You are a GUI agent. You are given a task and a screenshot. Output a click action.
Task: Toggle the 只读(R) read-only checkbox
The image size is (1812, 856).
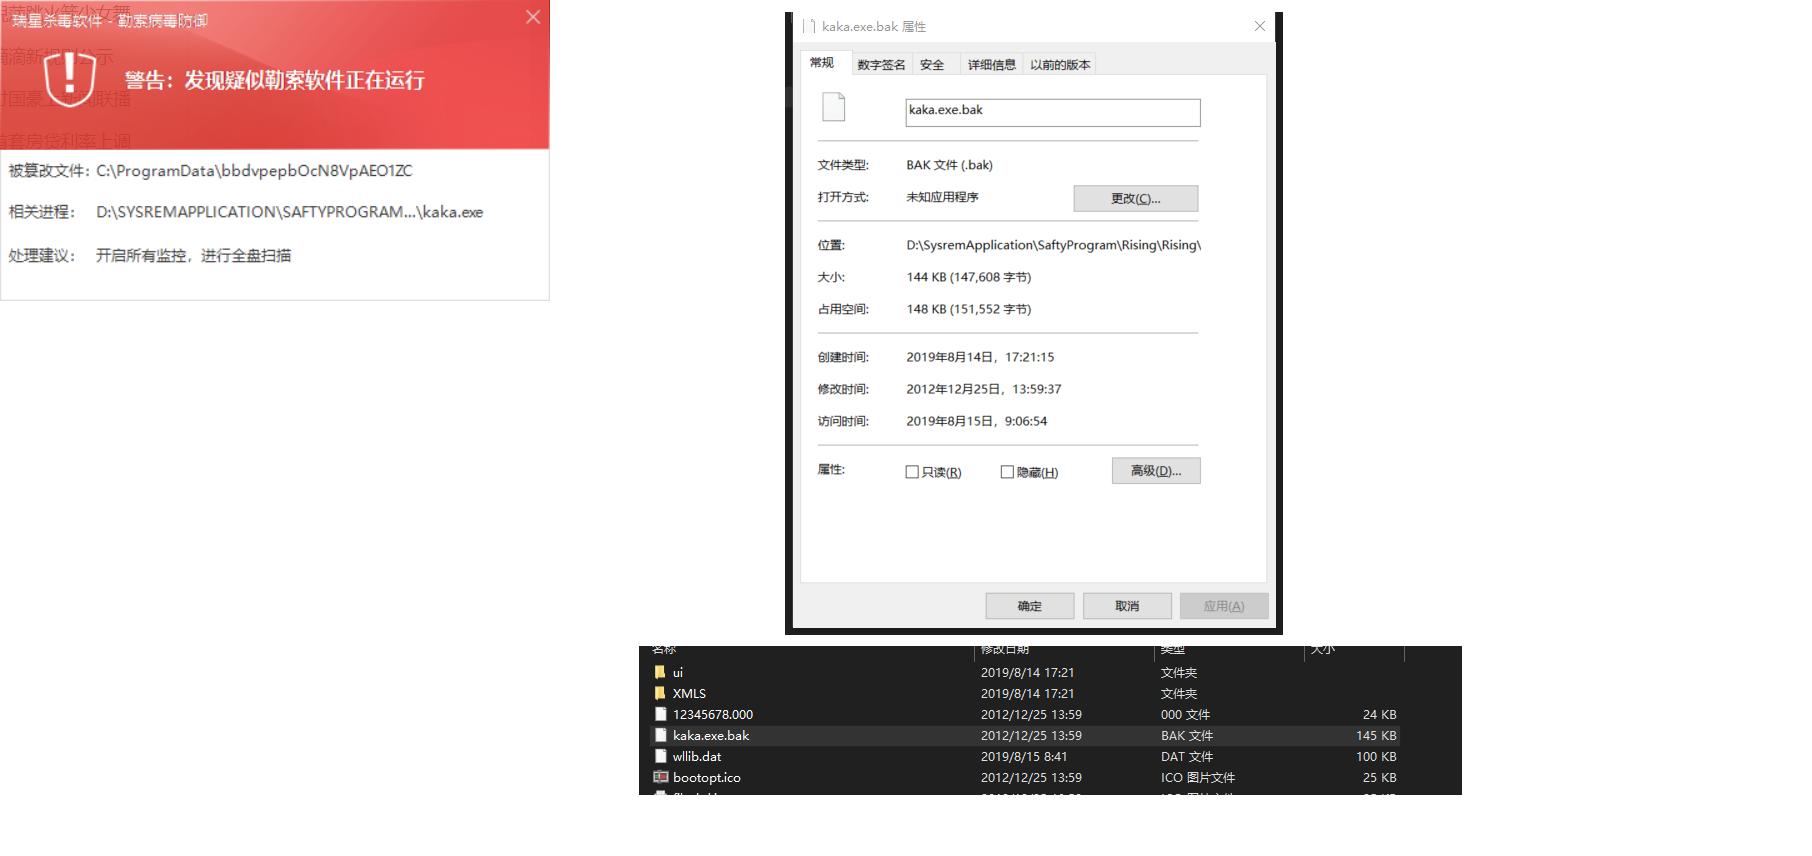[x=912, y=472]
